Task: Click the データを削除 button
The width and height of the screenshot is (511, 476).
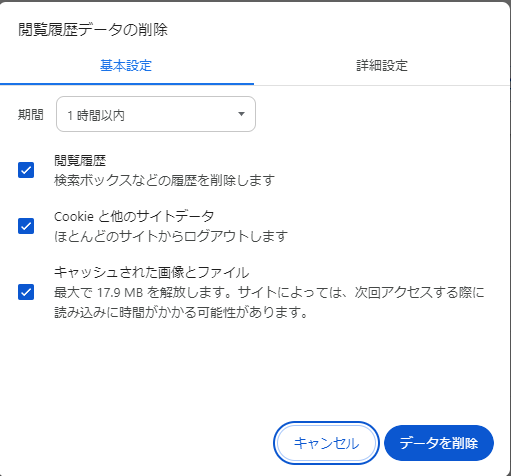Action: coord(439,443)
